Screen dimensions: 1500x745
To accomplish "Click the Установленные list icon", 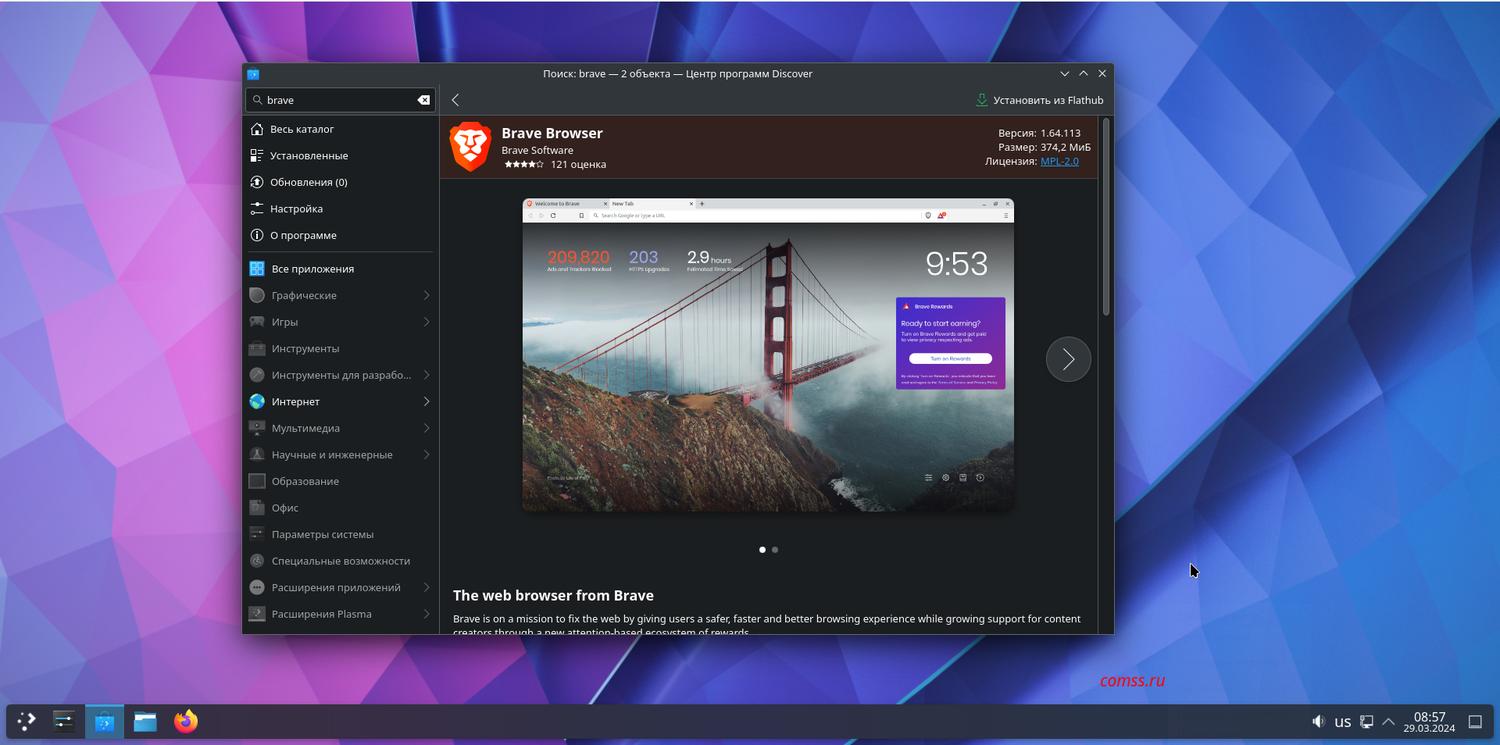I will 257,156.
